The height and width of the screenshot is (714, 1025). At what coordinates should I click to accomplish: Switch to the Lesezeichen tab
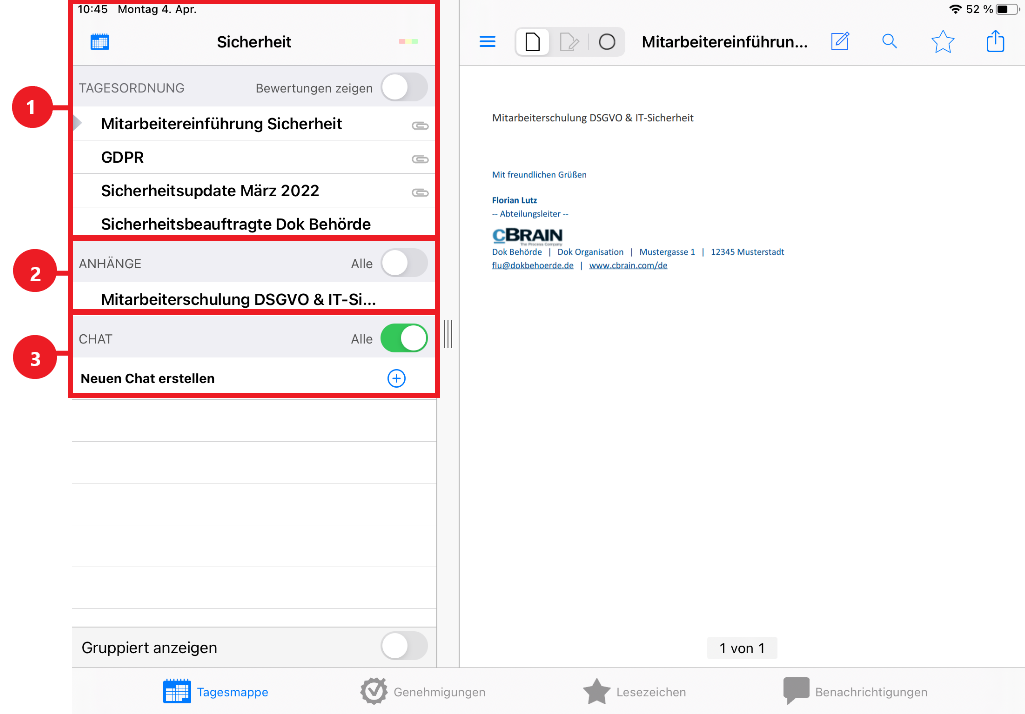[634, 691]
